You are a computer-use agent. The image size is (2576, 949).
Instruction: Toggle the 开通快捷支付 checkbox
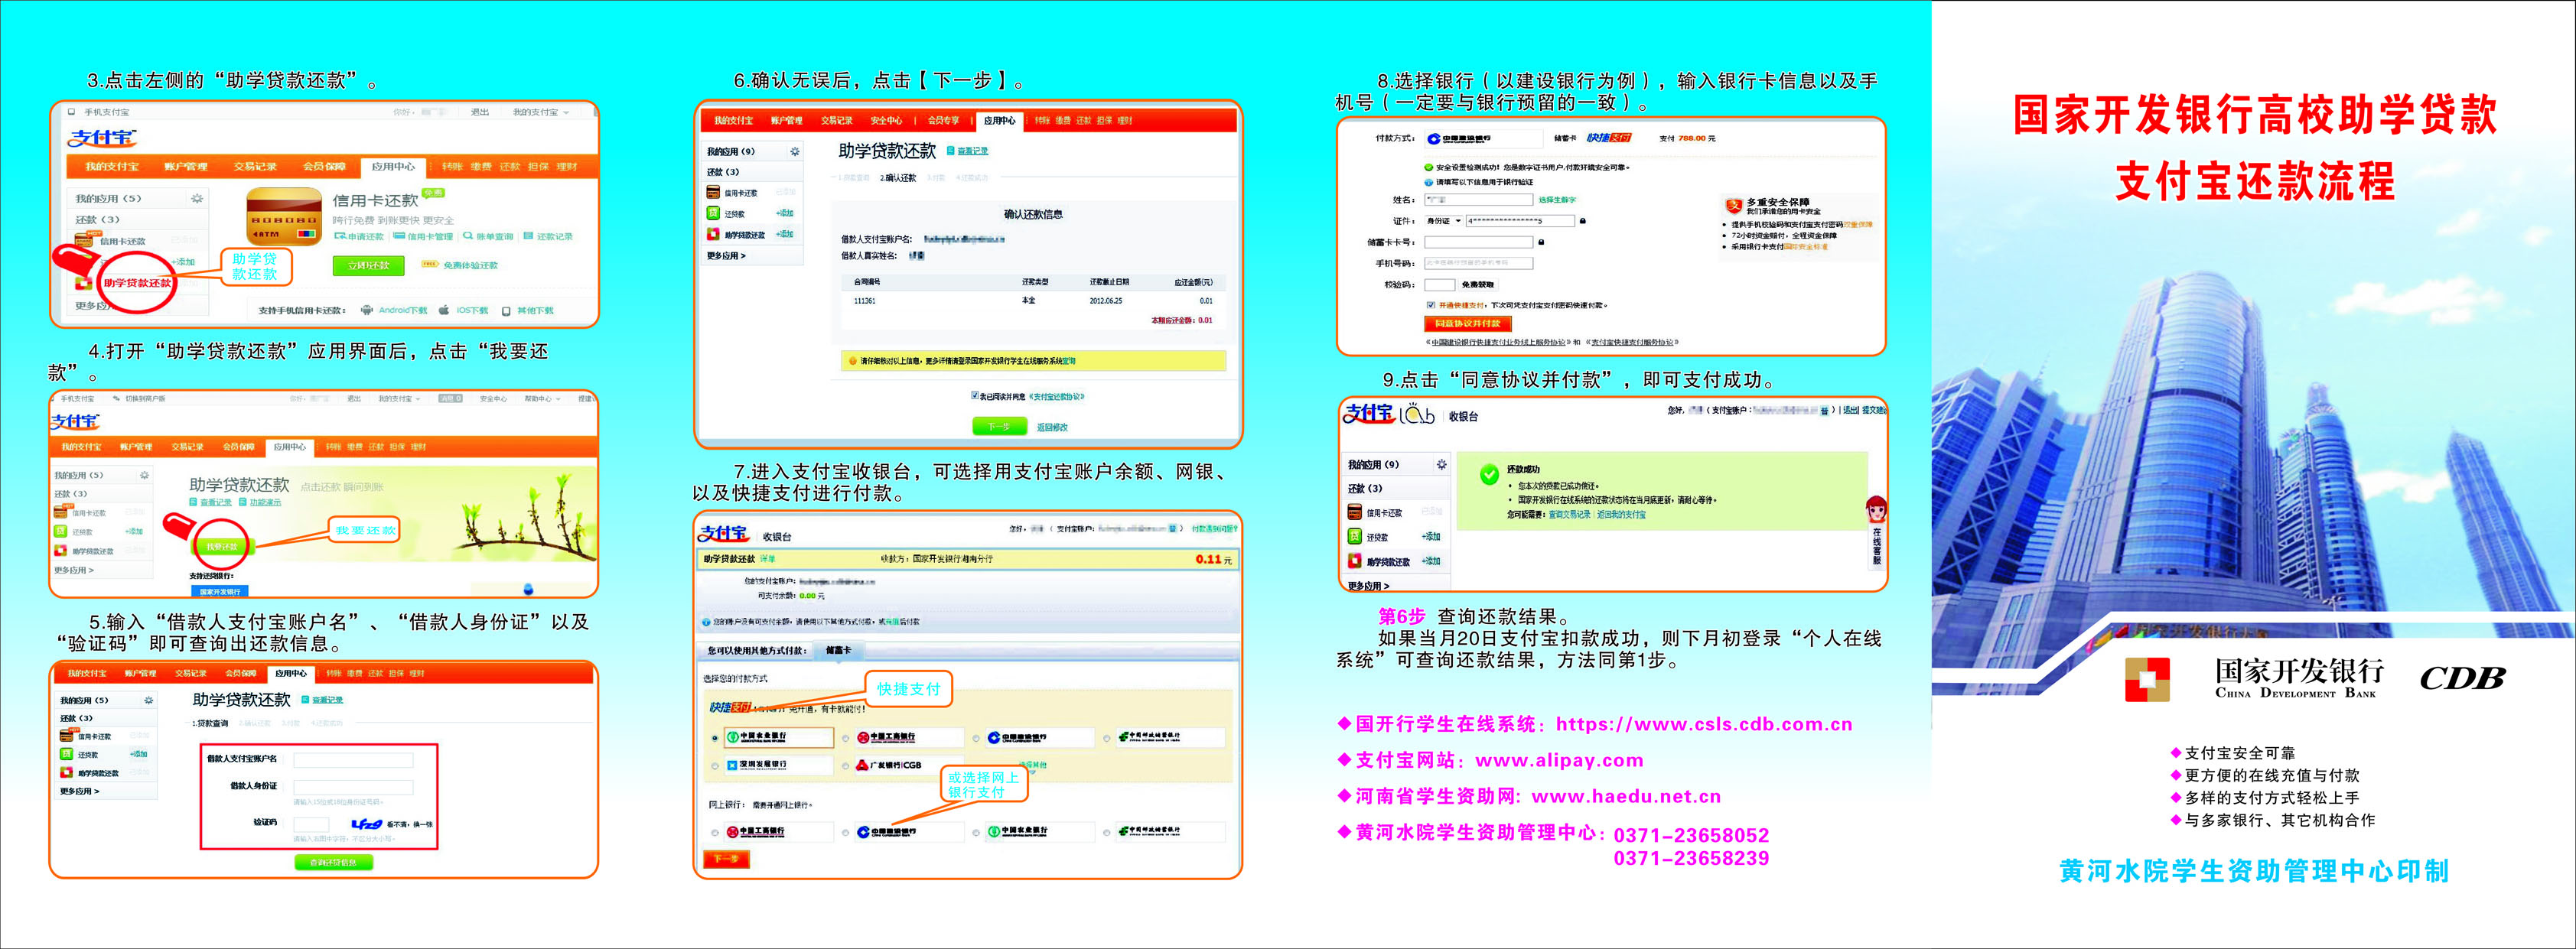1431,305
